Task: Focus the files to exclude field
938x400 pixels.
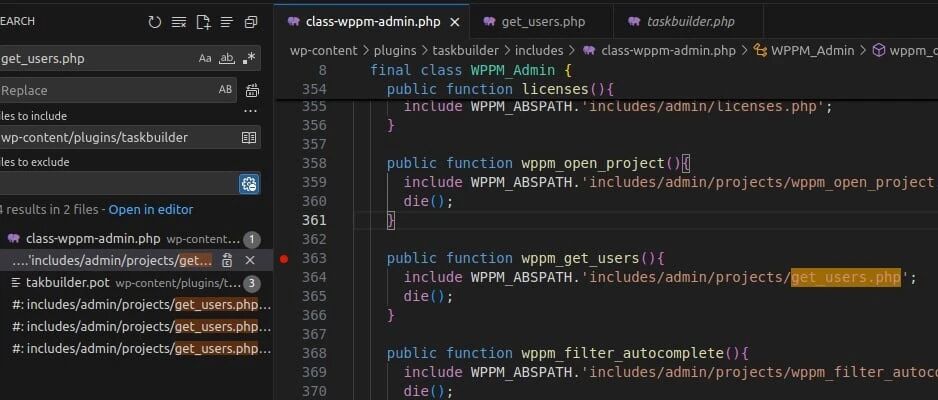Action: 118,184
